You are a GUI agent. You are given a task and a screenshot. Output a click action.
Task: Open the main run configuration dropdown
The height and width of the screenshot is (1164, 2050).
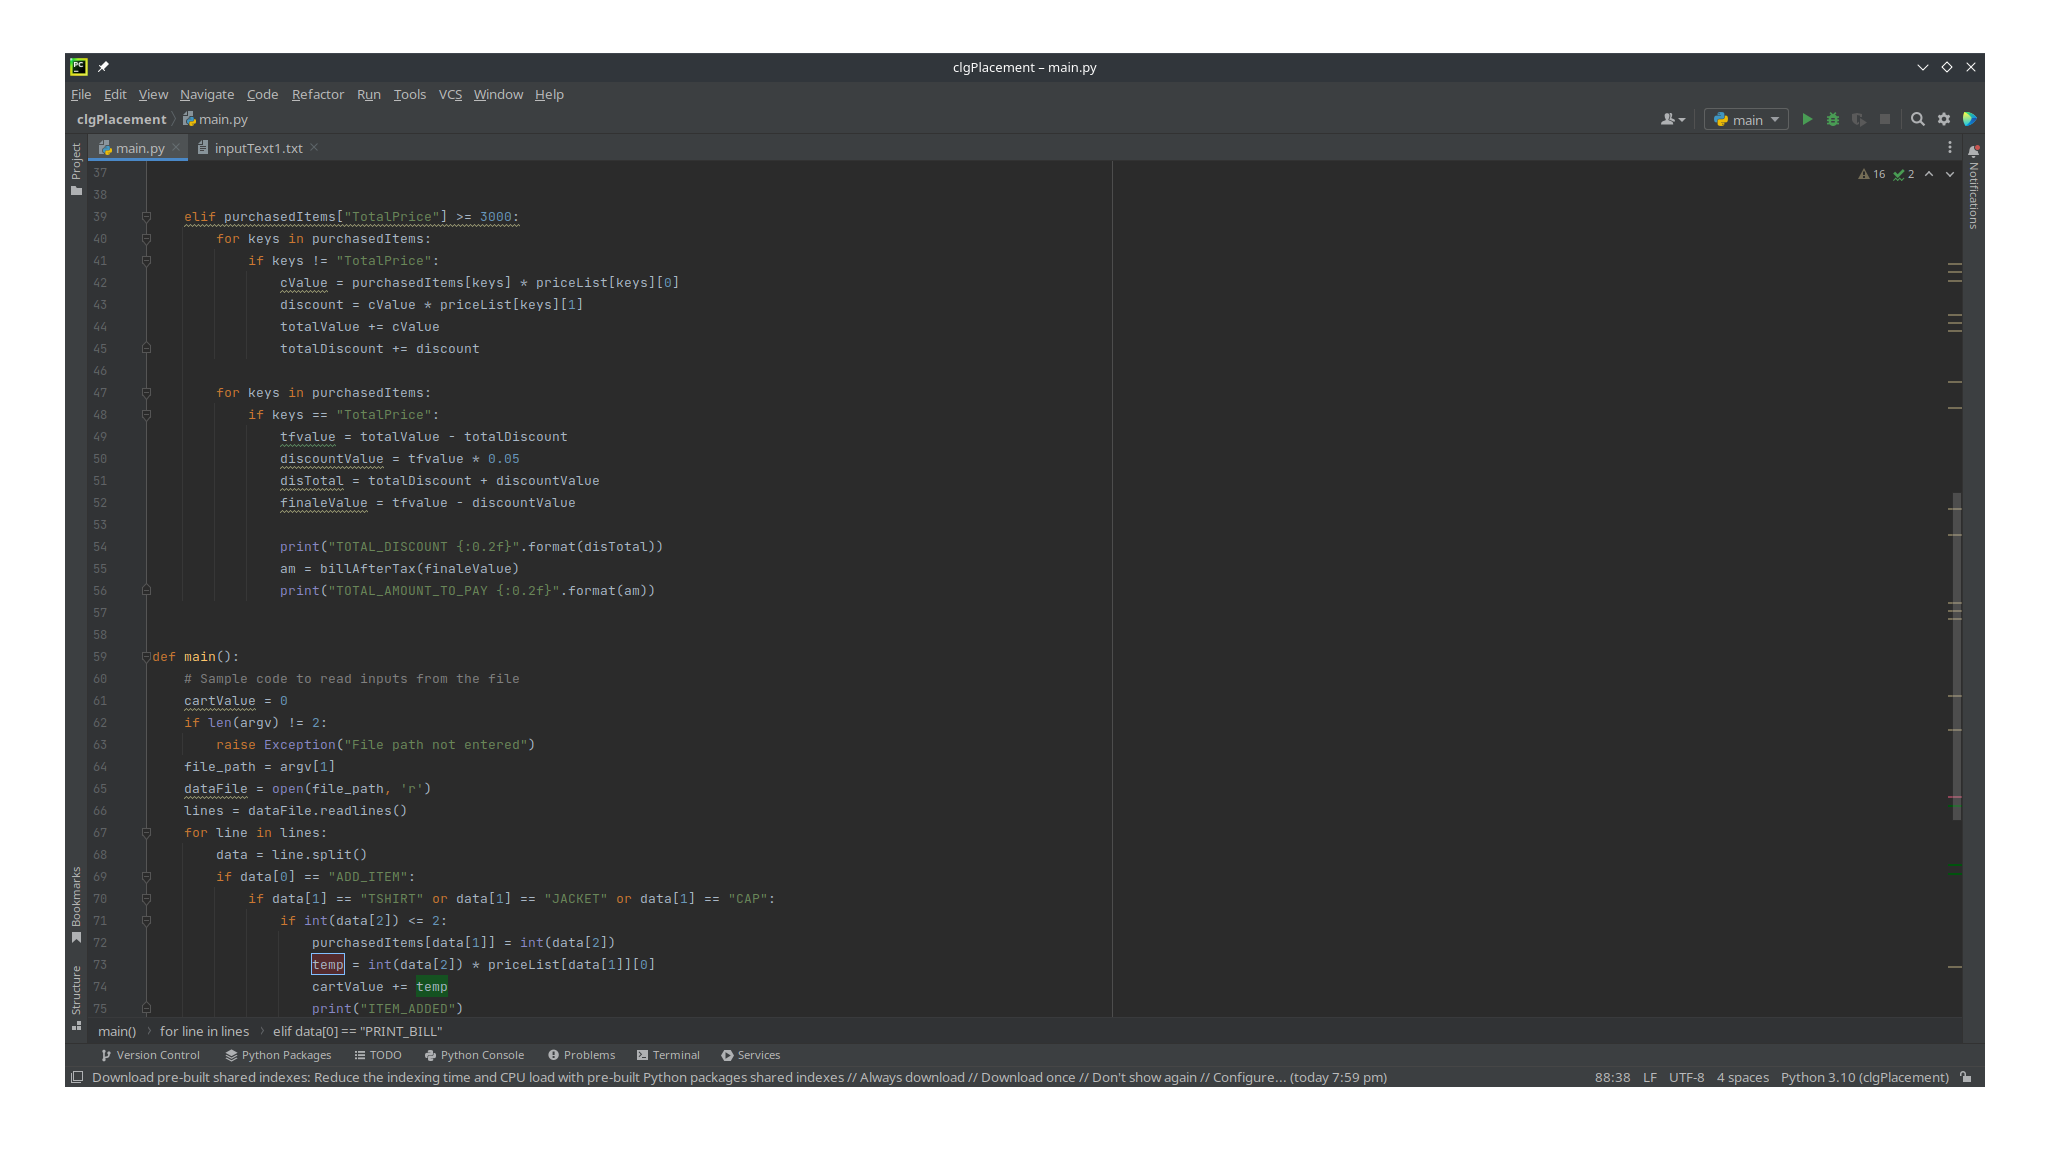pos(1745,119)
